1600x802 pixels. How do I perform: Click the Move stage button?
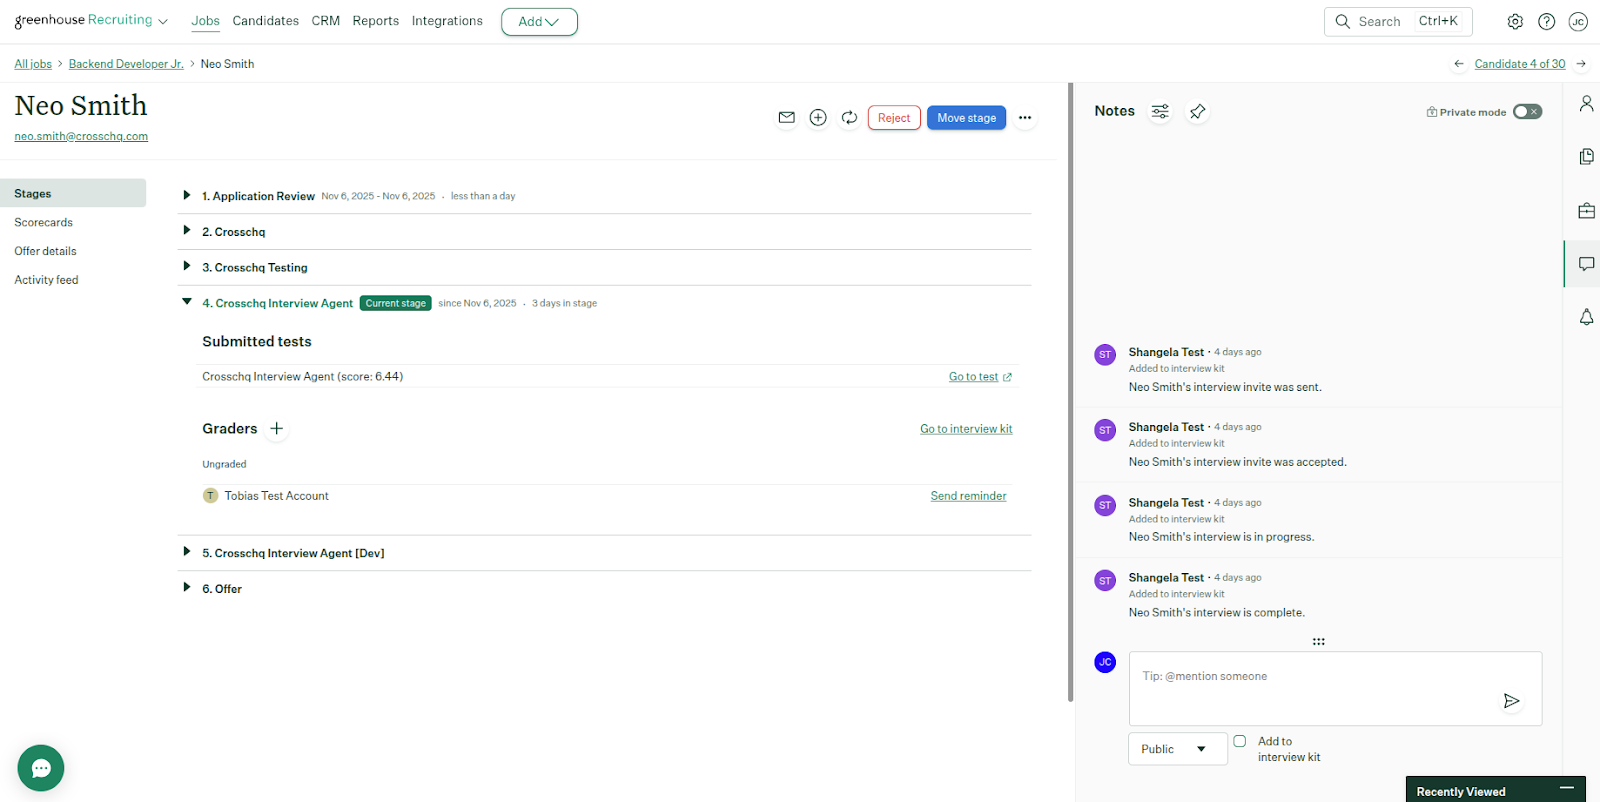(966, 118)
